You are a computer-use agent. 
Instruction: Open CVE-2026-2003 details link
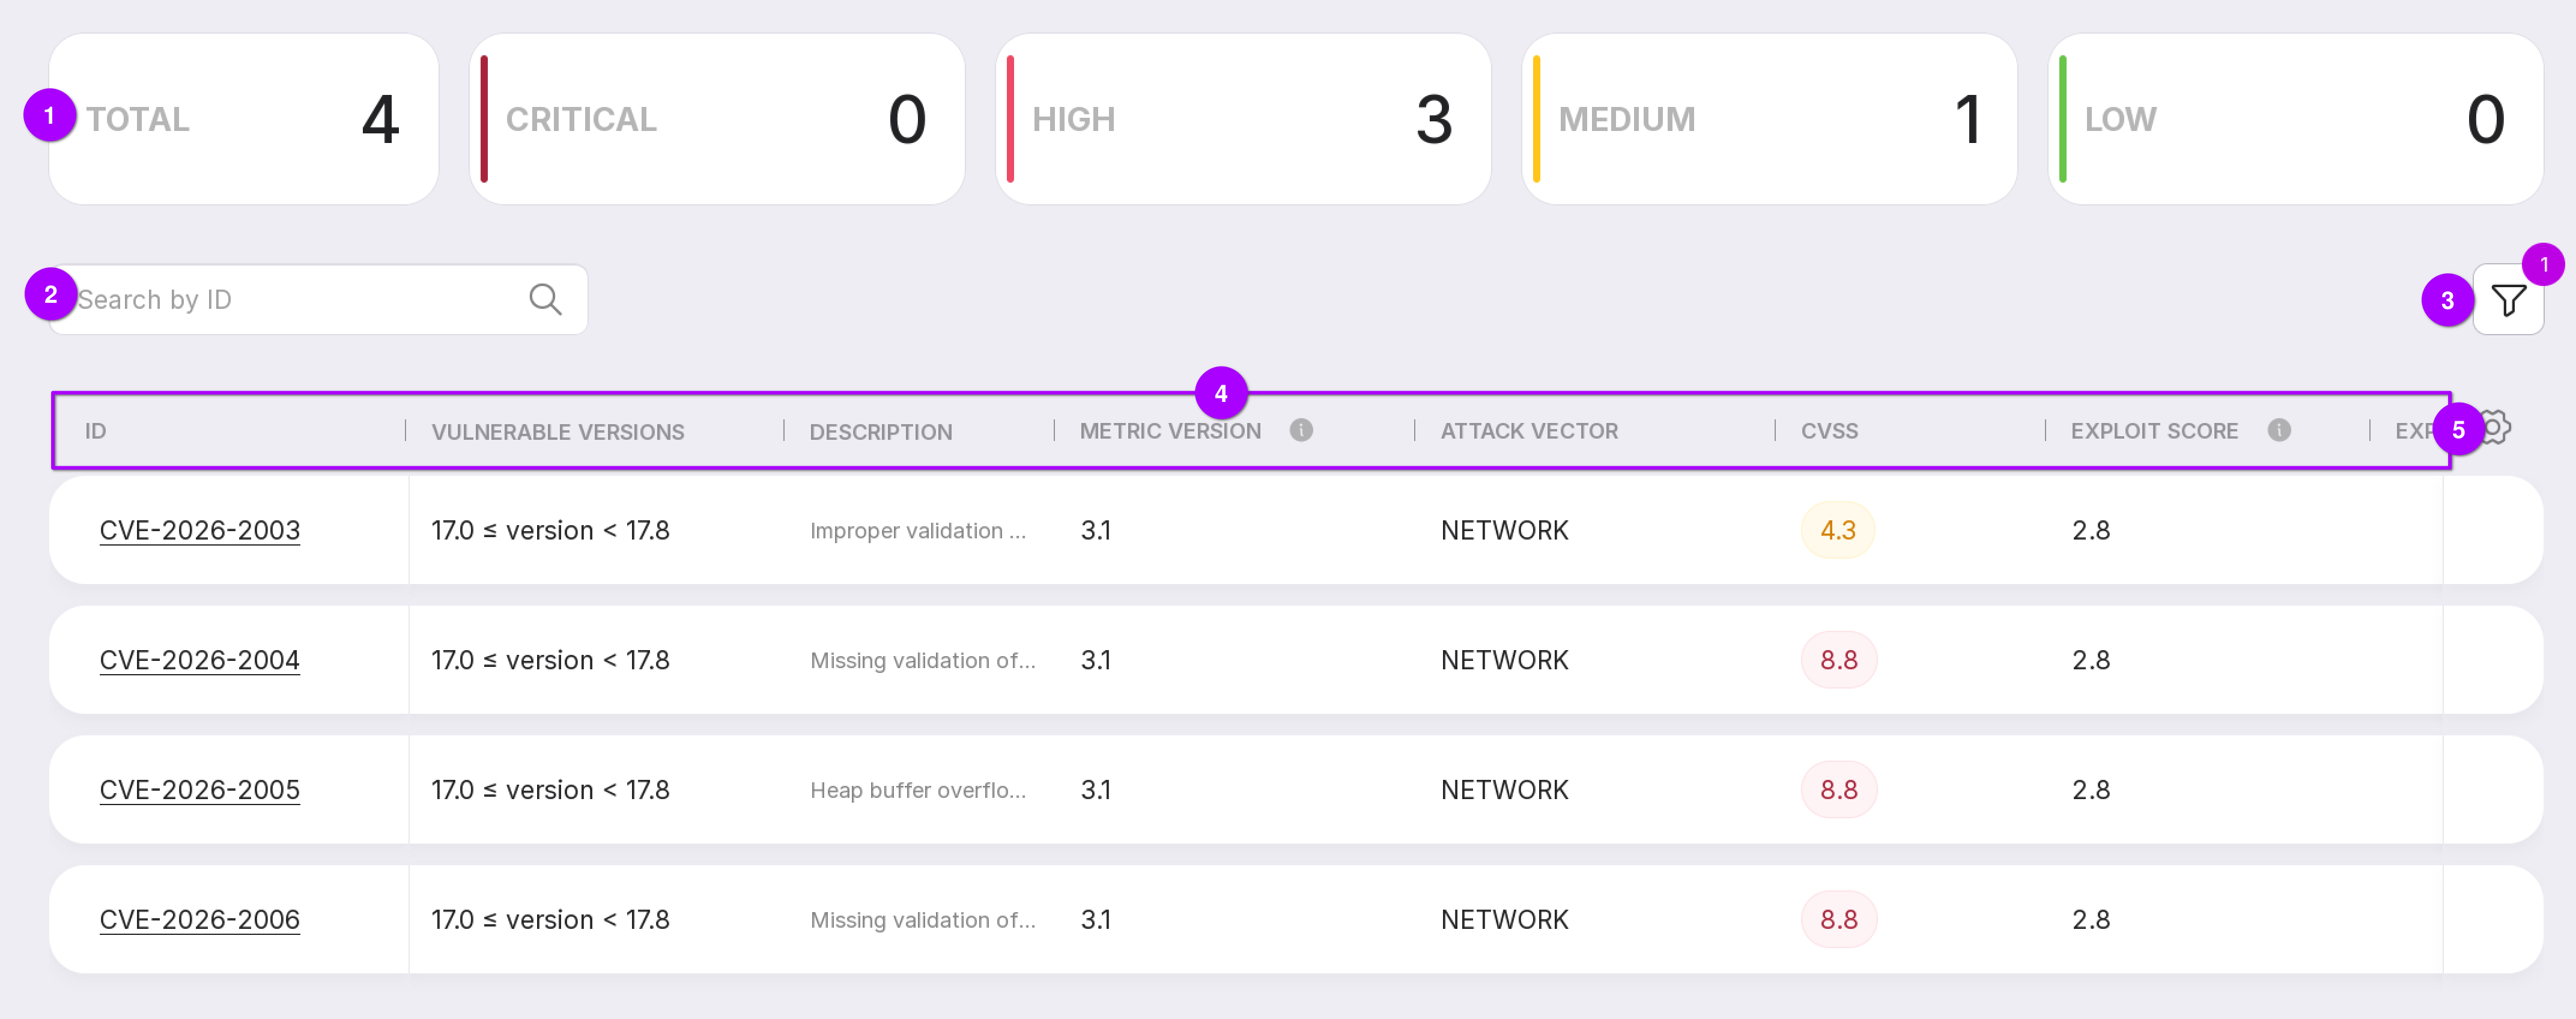tap(200, 530)
